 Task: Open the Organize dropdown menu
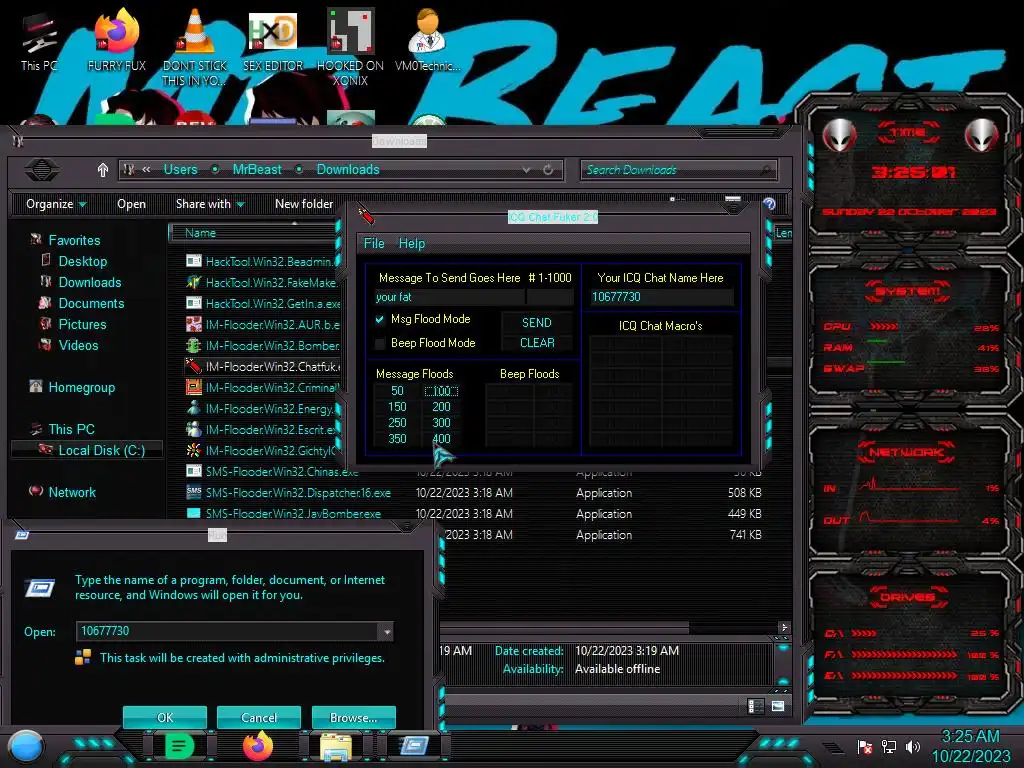click(56, 204)
